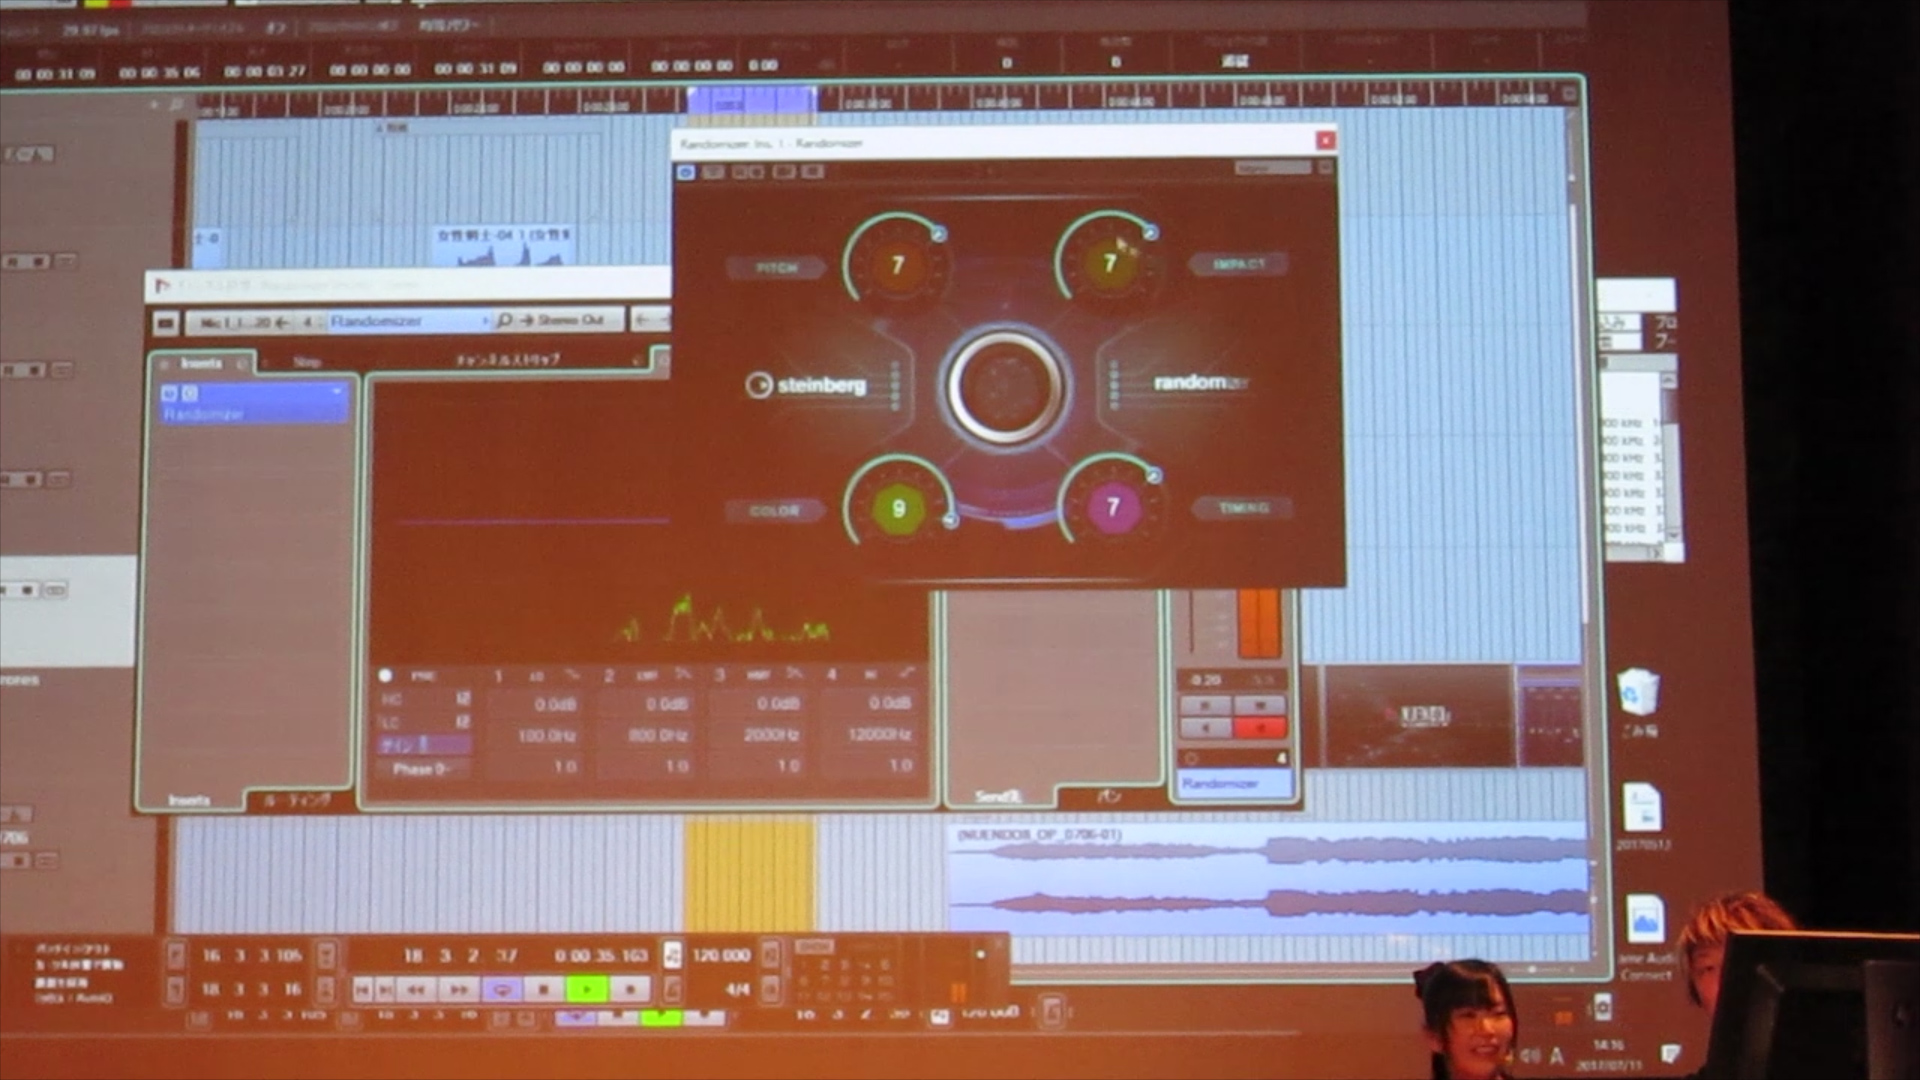This screenshot has width=1920, height=1080.
Task: Switch to the Strip tab
Action: 306,362
